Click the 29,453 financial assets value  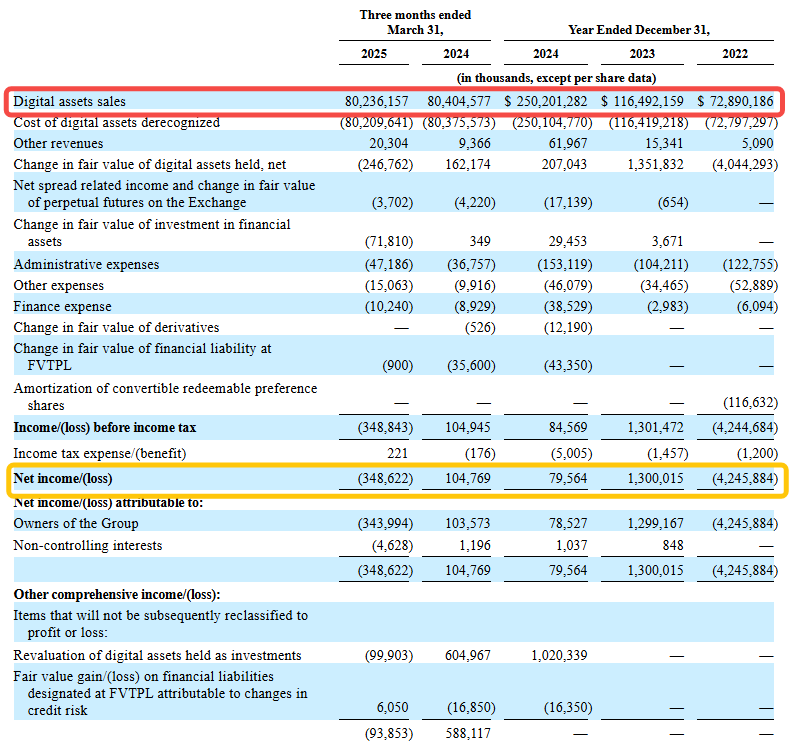tap(568, 242)
